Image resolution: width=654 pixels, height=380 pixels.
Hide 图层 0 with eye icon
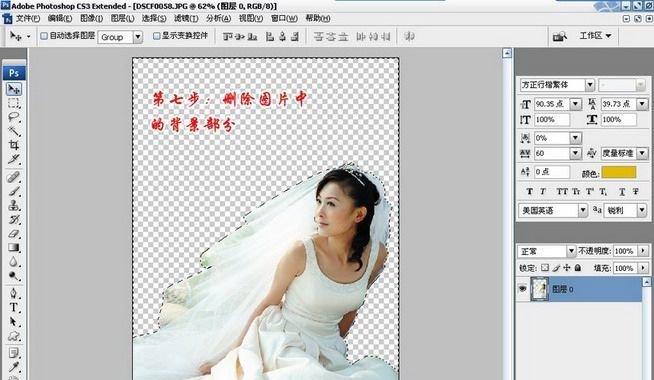point(522,289)
